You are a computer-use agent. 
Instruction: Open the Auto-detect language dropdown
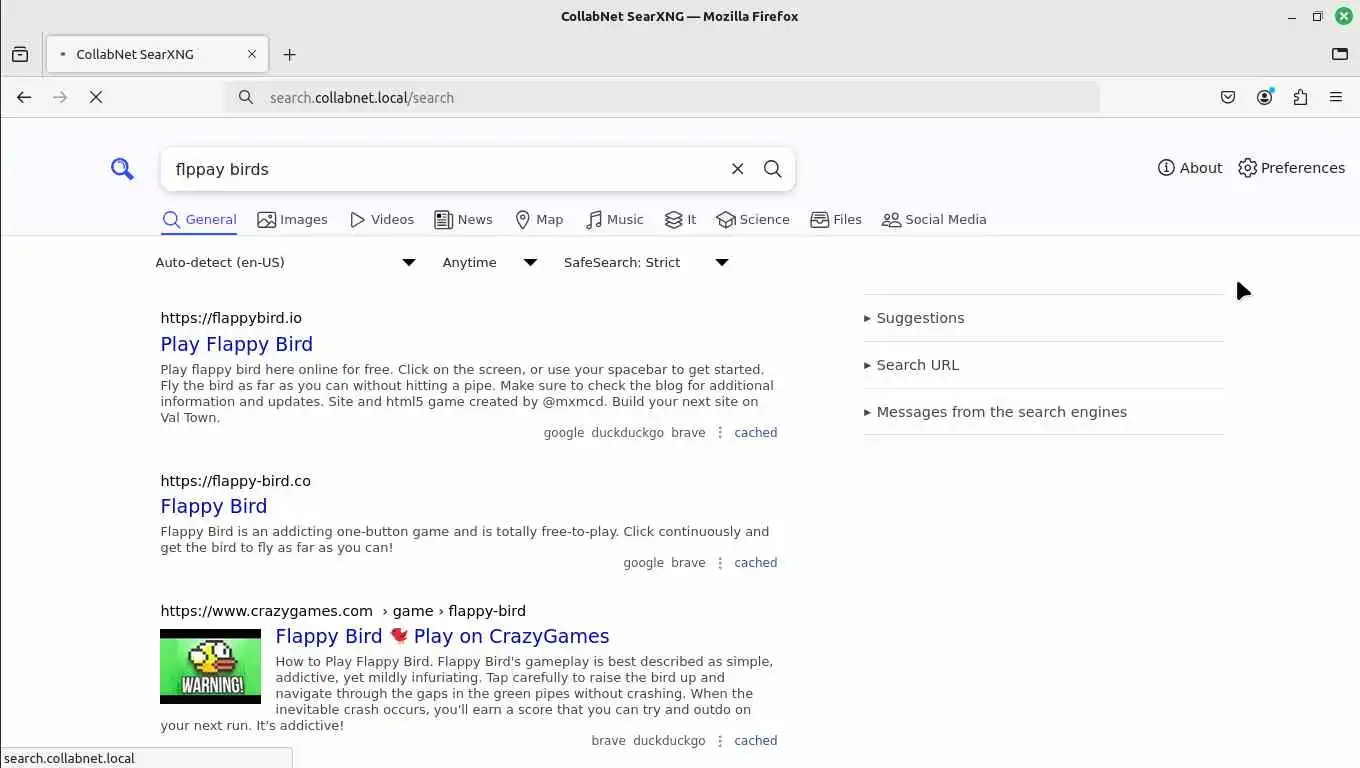pyautogui.click(x=286, y=262)
